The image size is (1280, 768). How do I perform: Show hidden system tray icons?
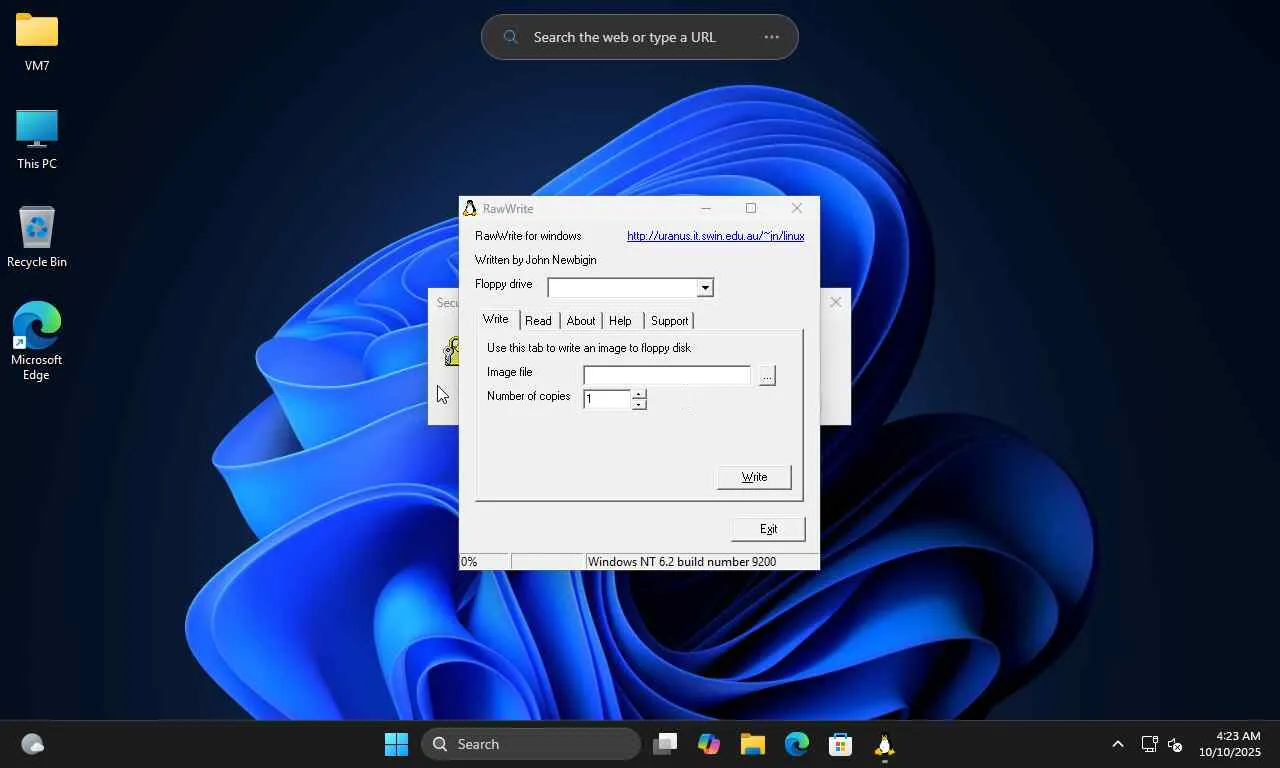(x=1118, y=744)
